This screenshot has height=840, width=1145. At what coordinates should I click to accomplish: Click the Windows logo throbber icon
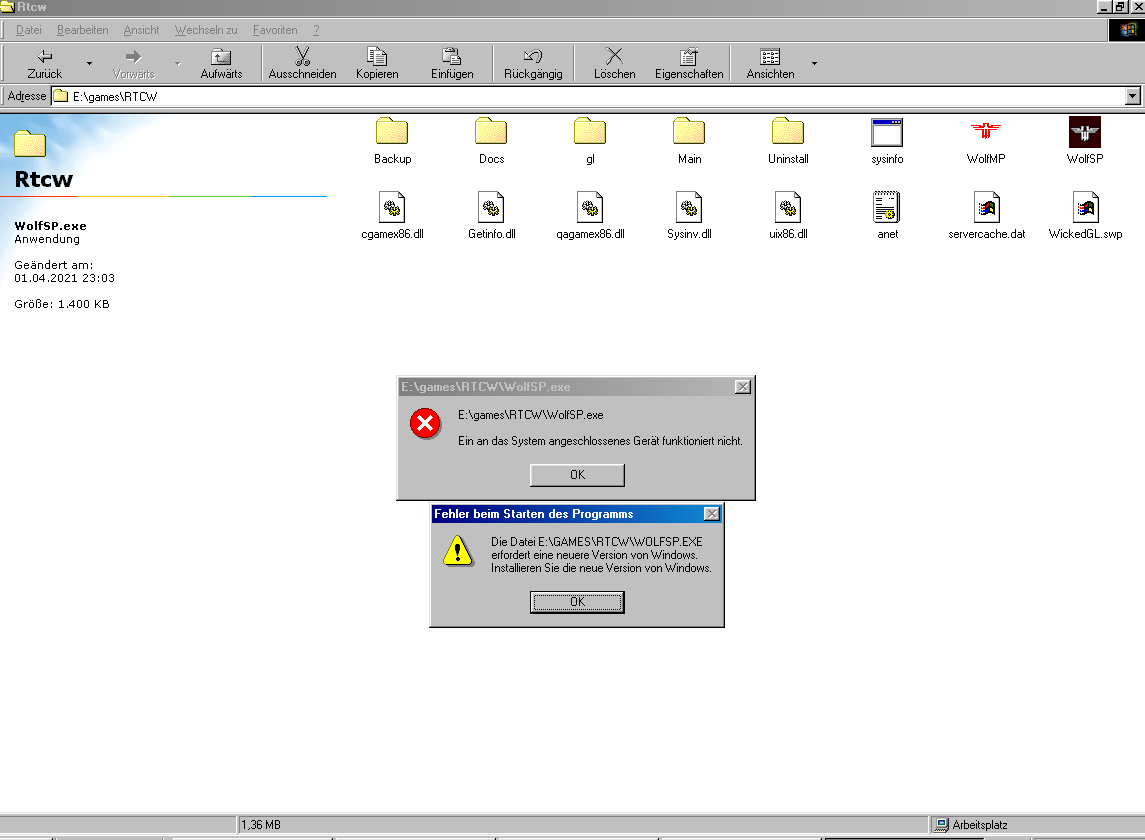tap(1127, 30)
